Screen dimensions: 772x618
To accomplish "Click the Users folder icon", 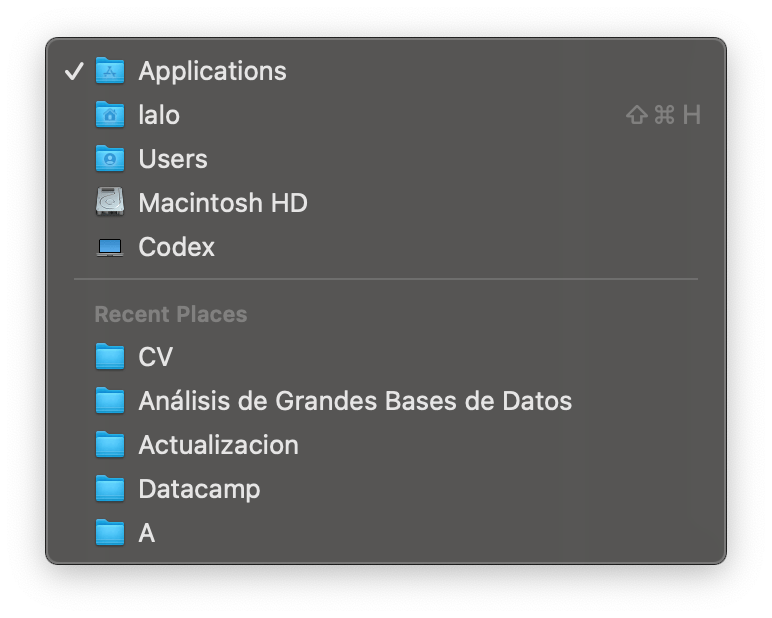I will (x=109, y=159).
